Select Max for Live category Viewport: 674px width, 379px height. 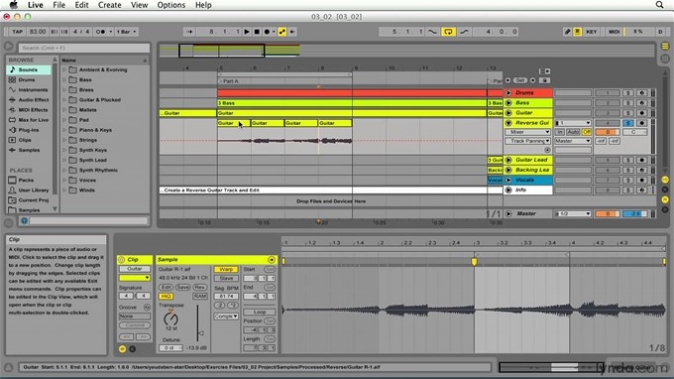pyautogui.click(x=34, y=120)
